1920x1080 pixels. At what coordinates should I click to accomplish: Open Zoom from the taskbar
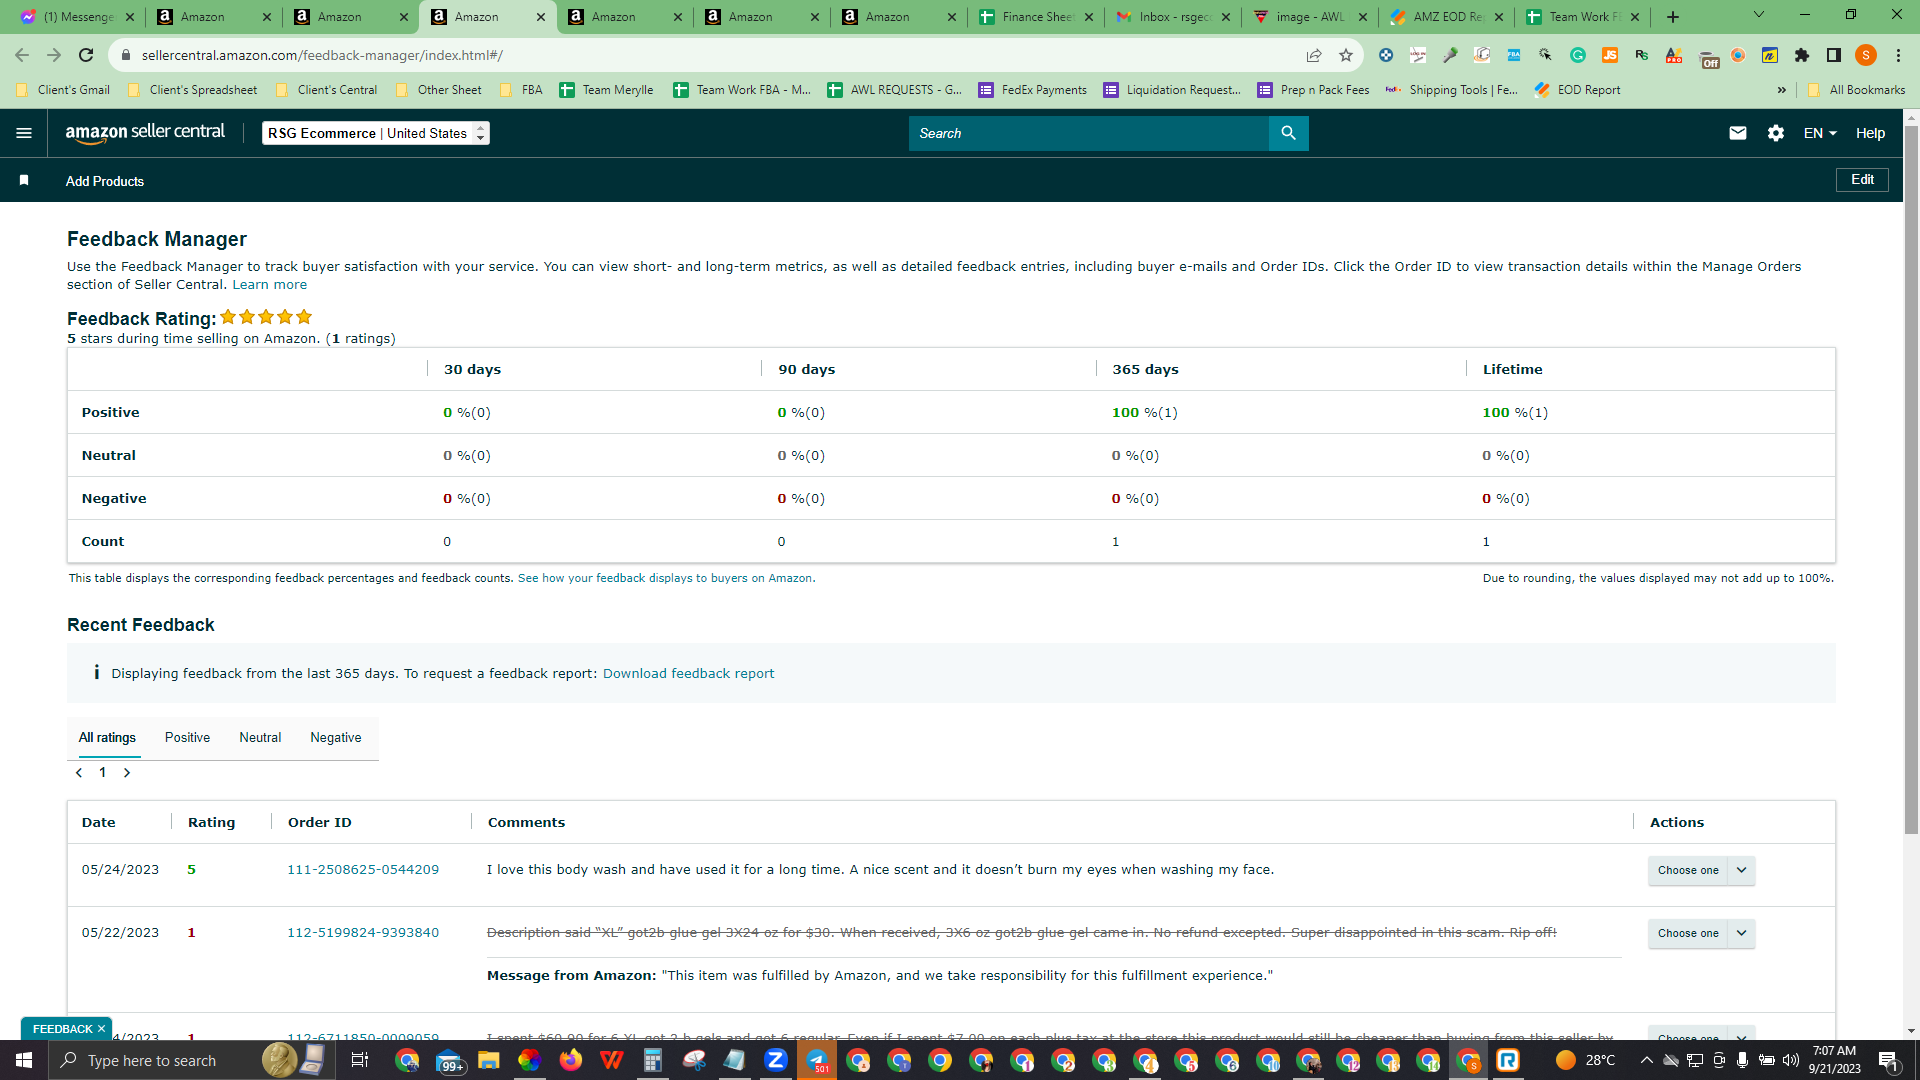(x=775, y=1060)
